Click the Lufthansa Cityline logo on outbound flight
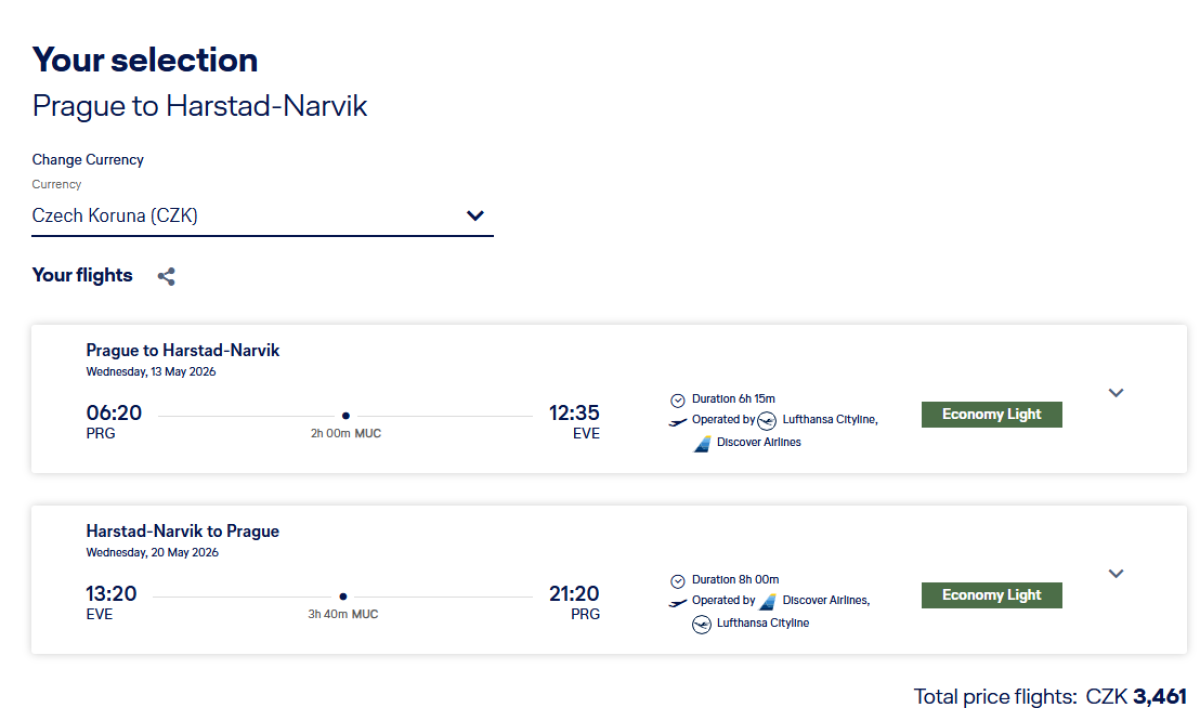The image size is (1200, 721). [767, 421]
